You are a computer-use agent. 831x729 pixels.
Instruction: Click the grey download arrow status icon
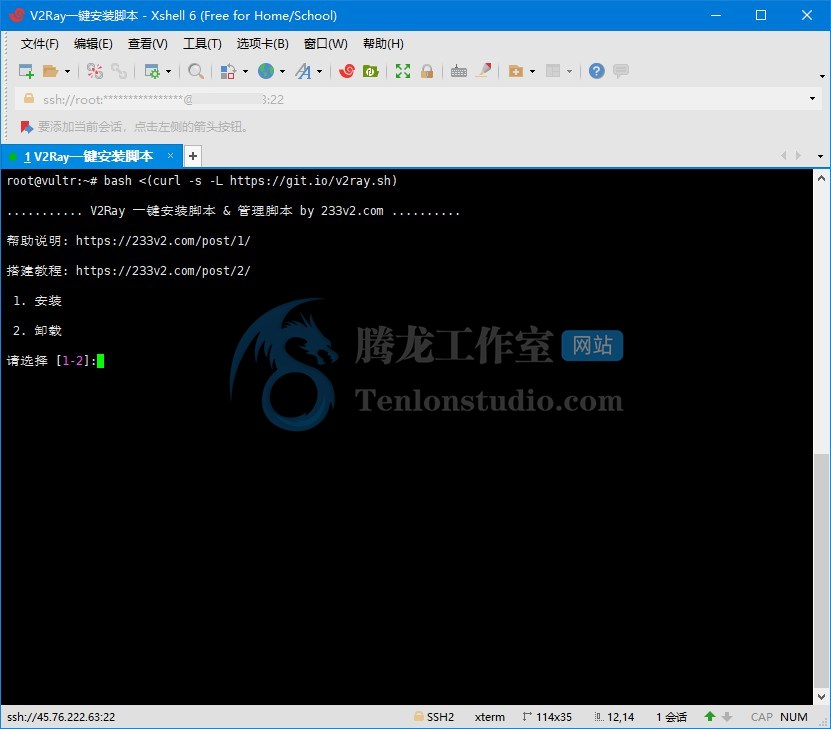click(x=727, y=717)
